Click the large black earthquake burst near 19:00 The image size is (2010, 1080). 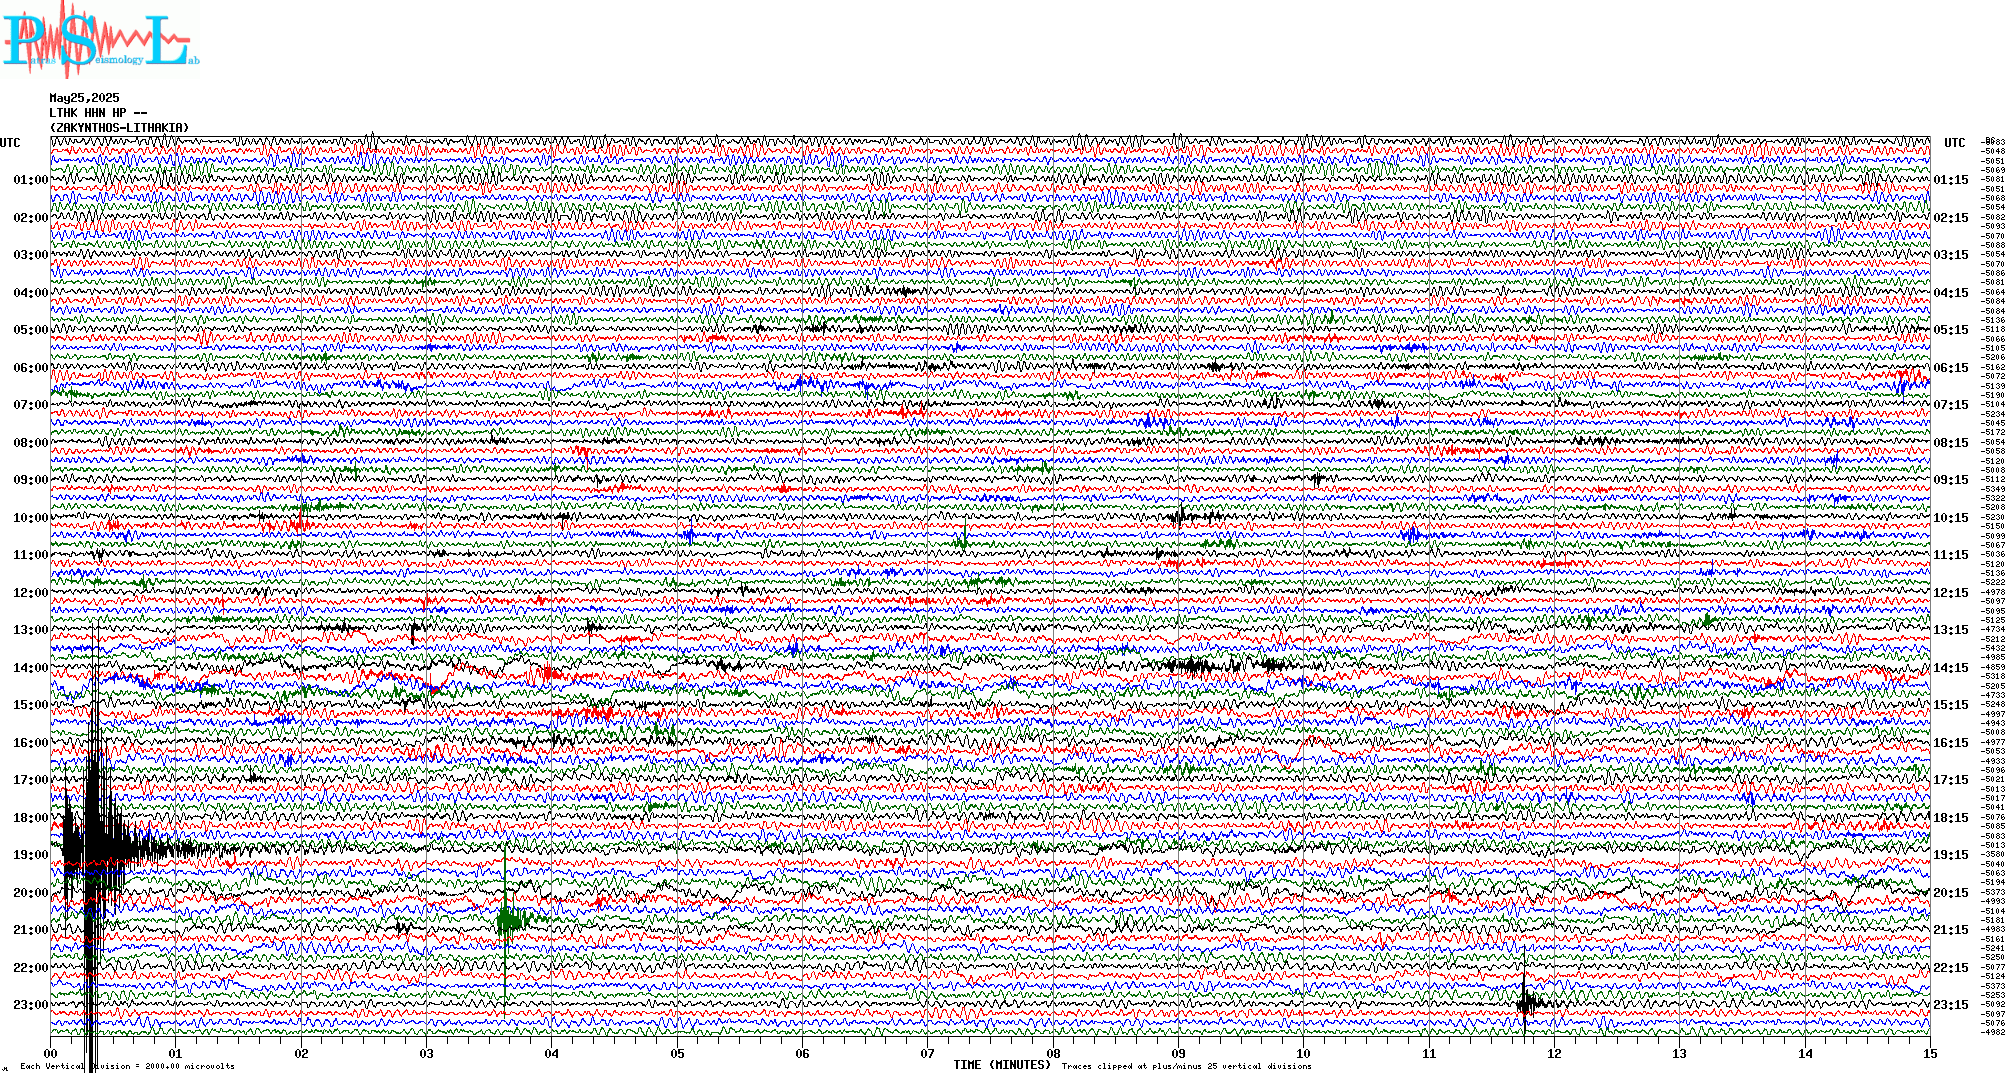tap(100, 850)
